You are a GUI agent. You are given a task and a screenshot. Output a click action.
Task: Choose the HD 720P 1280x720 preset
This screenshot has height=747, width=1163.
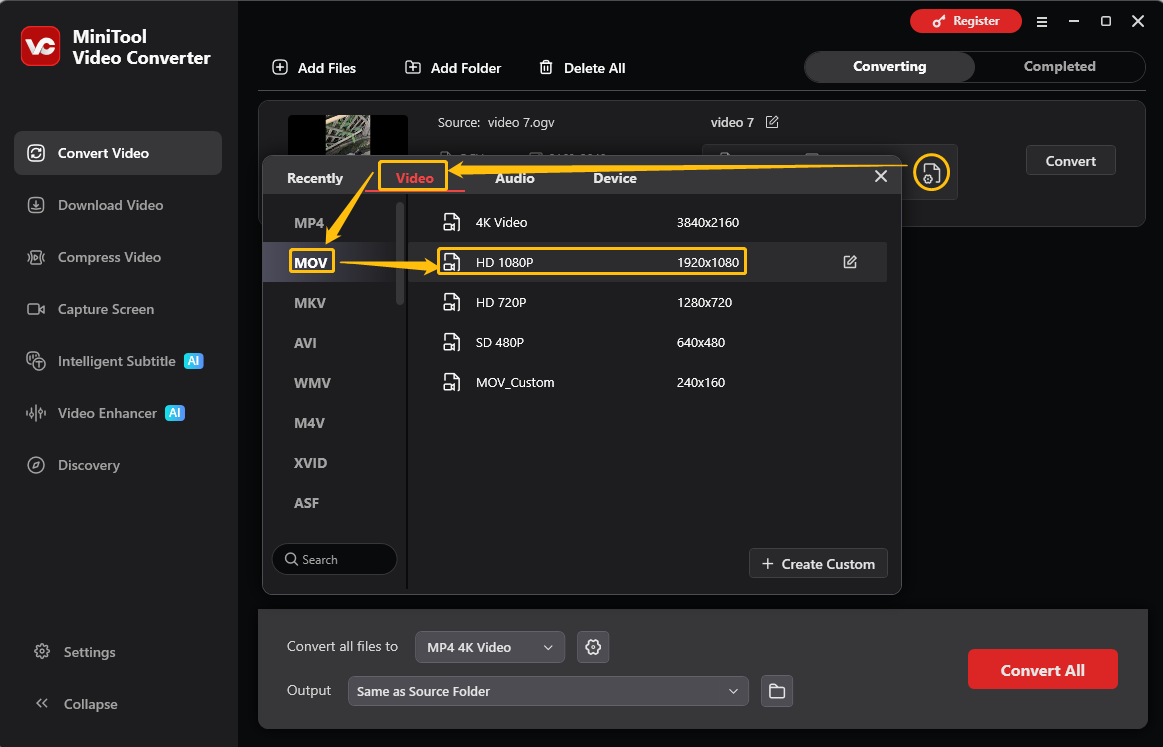click(x=648, y=302)
